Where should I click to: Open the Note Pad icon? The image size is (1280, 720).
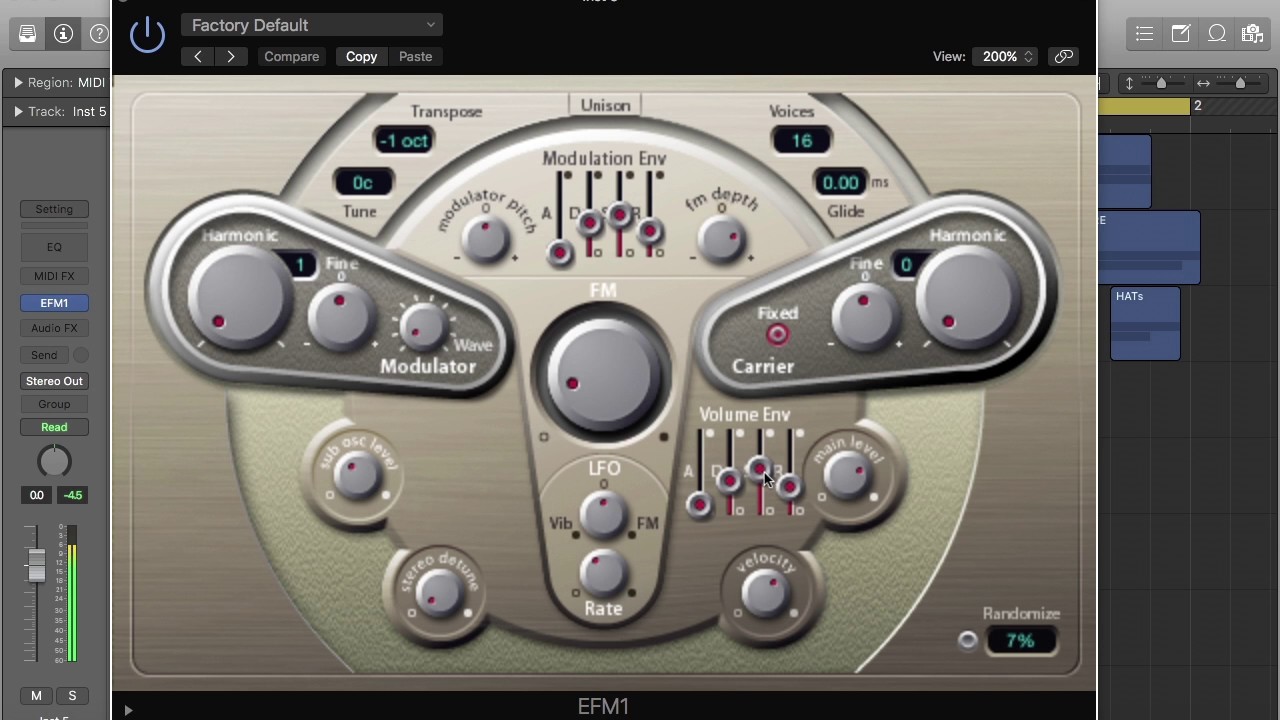coord(1181,34)
